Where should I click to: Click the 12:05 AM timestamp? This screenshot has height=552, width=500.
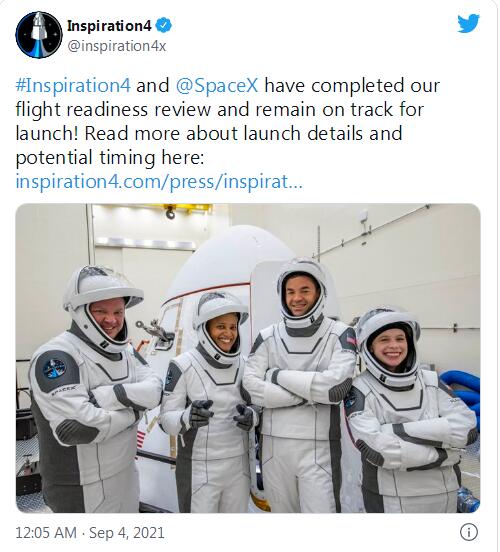(x=46, y=532)
